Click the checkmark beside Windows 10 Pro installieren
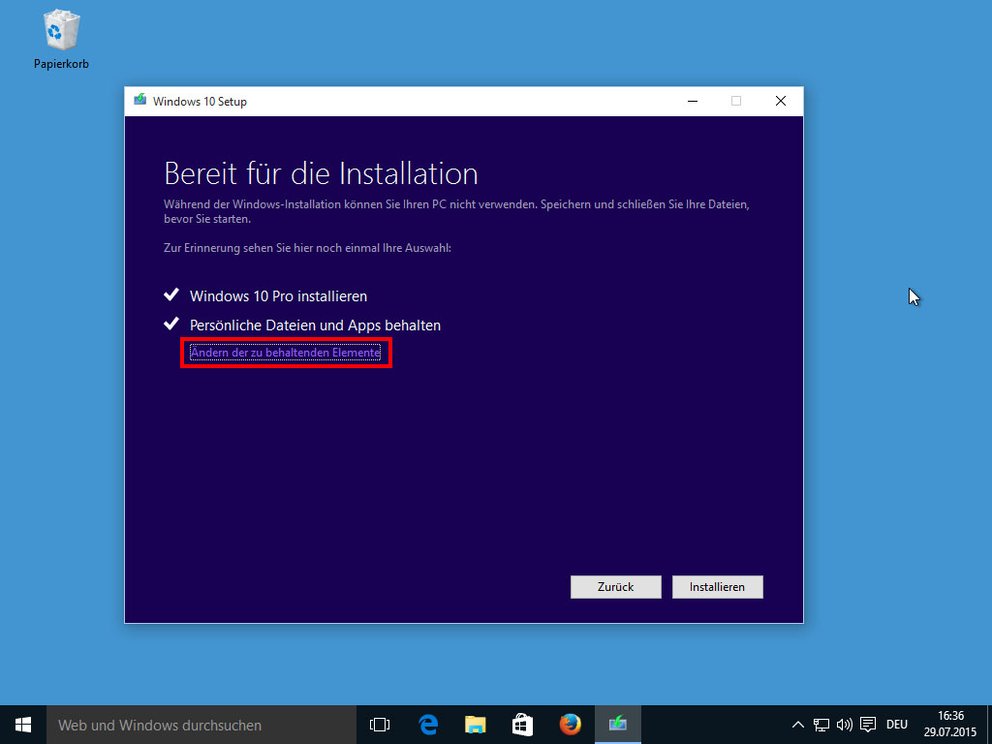 (x=170, y=294)
